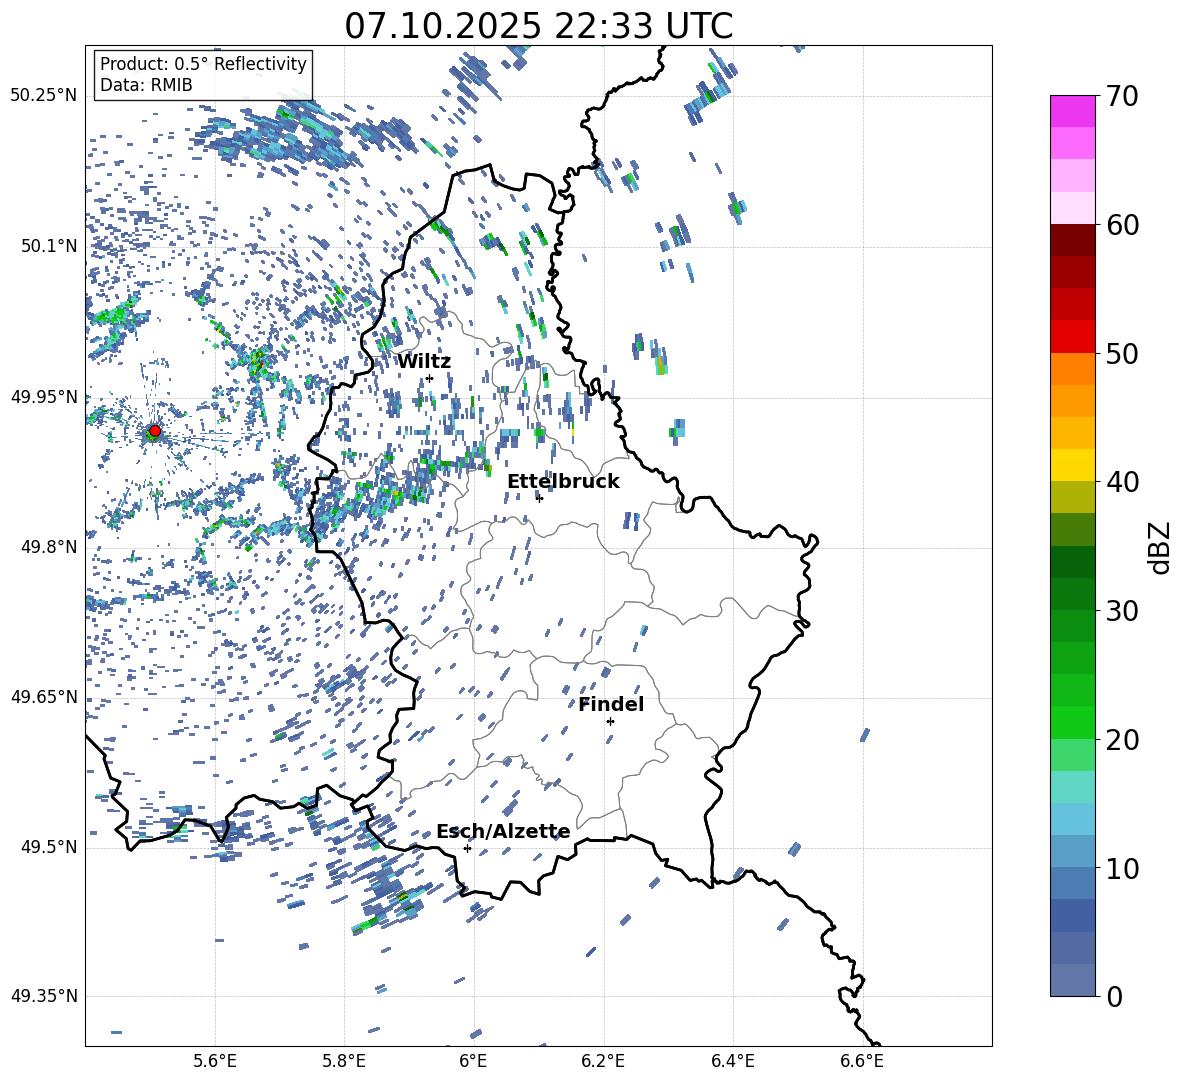This screenshot has width=1184, height=1081.
Task: Click the 20 tick on the colorbar
Action: tap(1122, 739)
